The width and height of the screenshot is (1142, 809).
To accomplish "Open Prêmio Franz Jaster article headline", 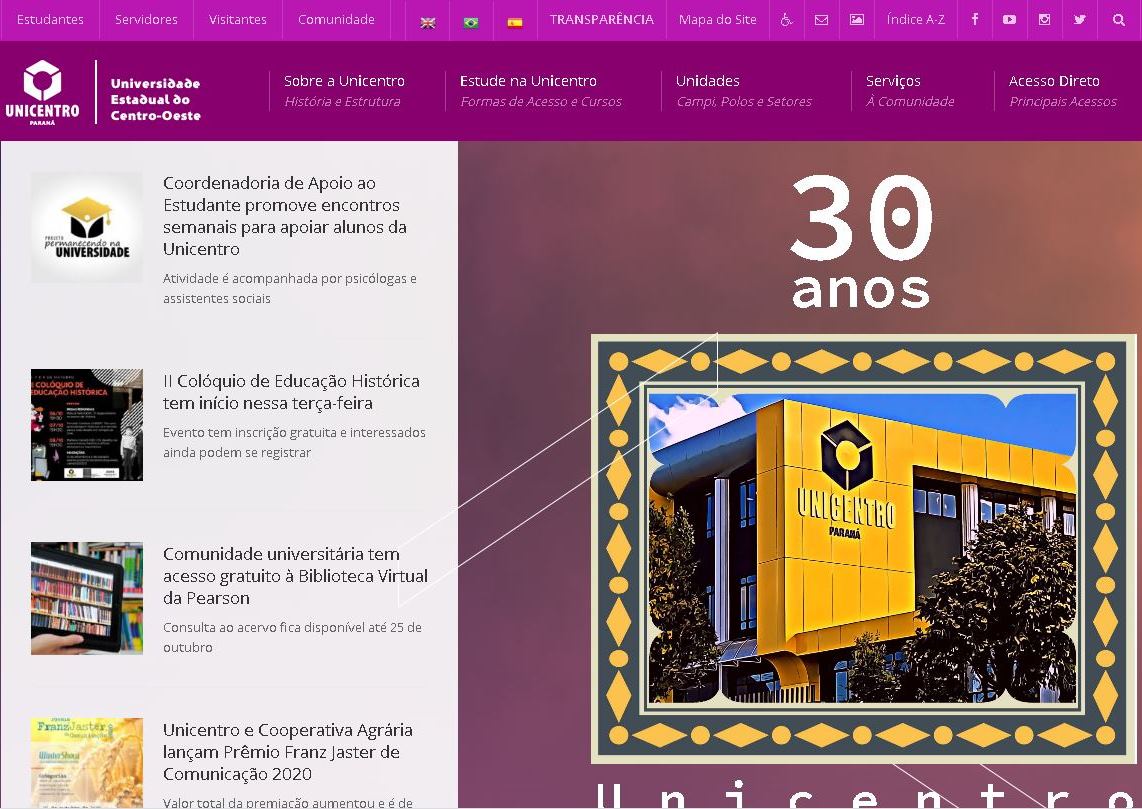I will pos(288,751).
